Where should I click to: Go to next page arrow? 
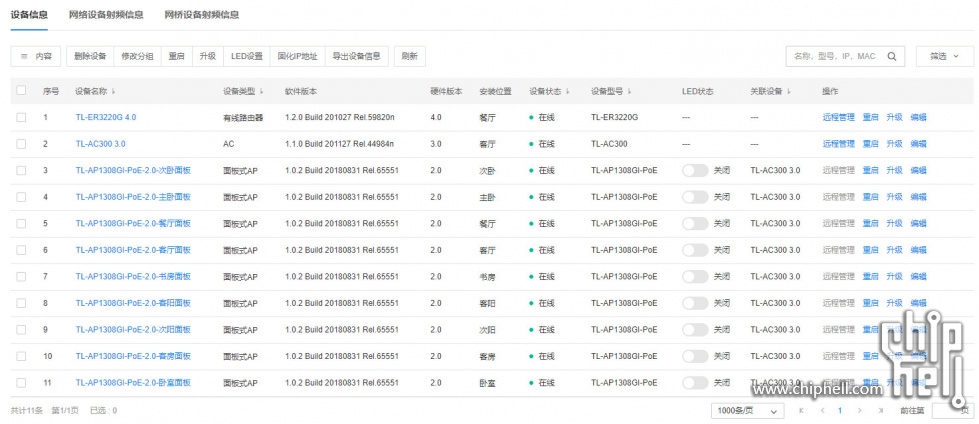point(860,410)
